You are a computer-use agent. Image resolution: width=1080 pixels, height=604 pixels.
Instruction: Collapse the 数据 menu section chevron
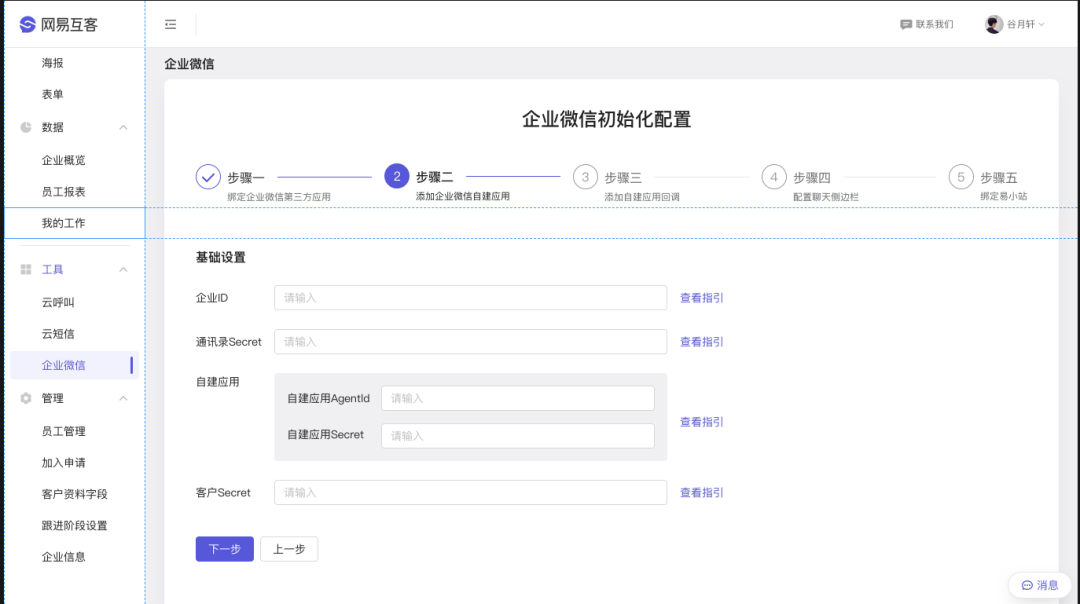click(x=123, y=127)
